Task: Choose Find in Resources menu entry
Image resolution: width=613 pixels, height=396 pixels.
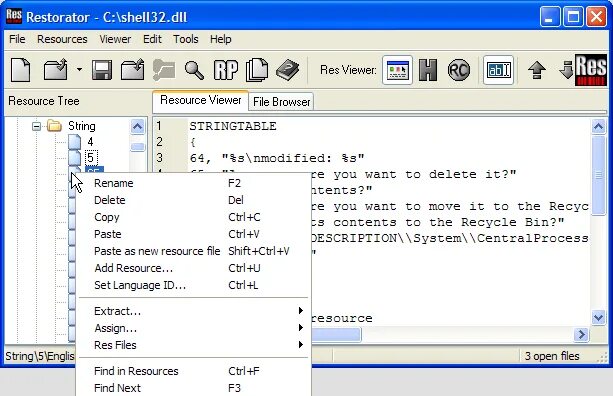Action: point(194,371)
